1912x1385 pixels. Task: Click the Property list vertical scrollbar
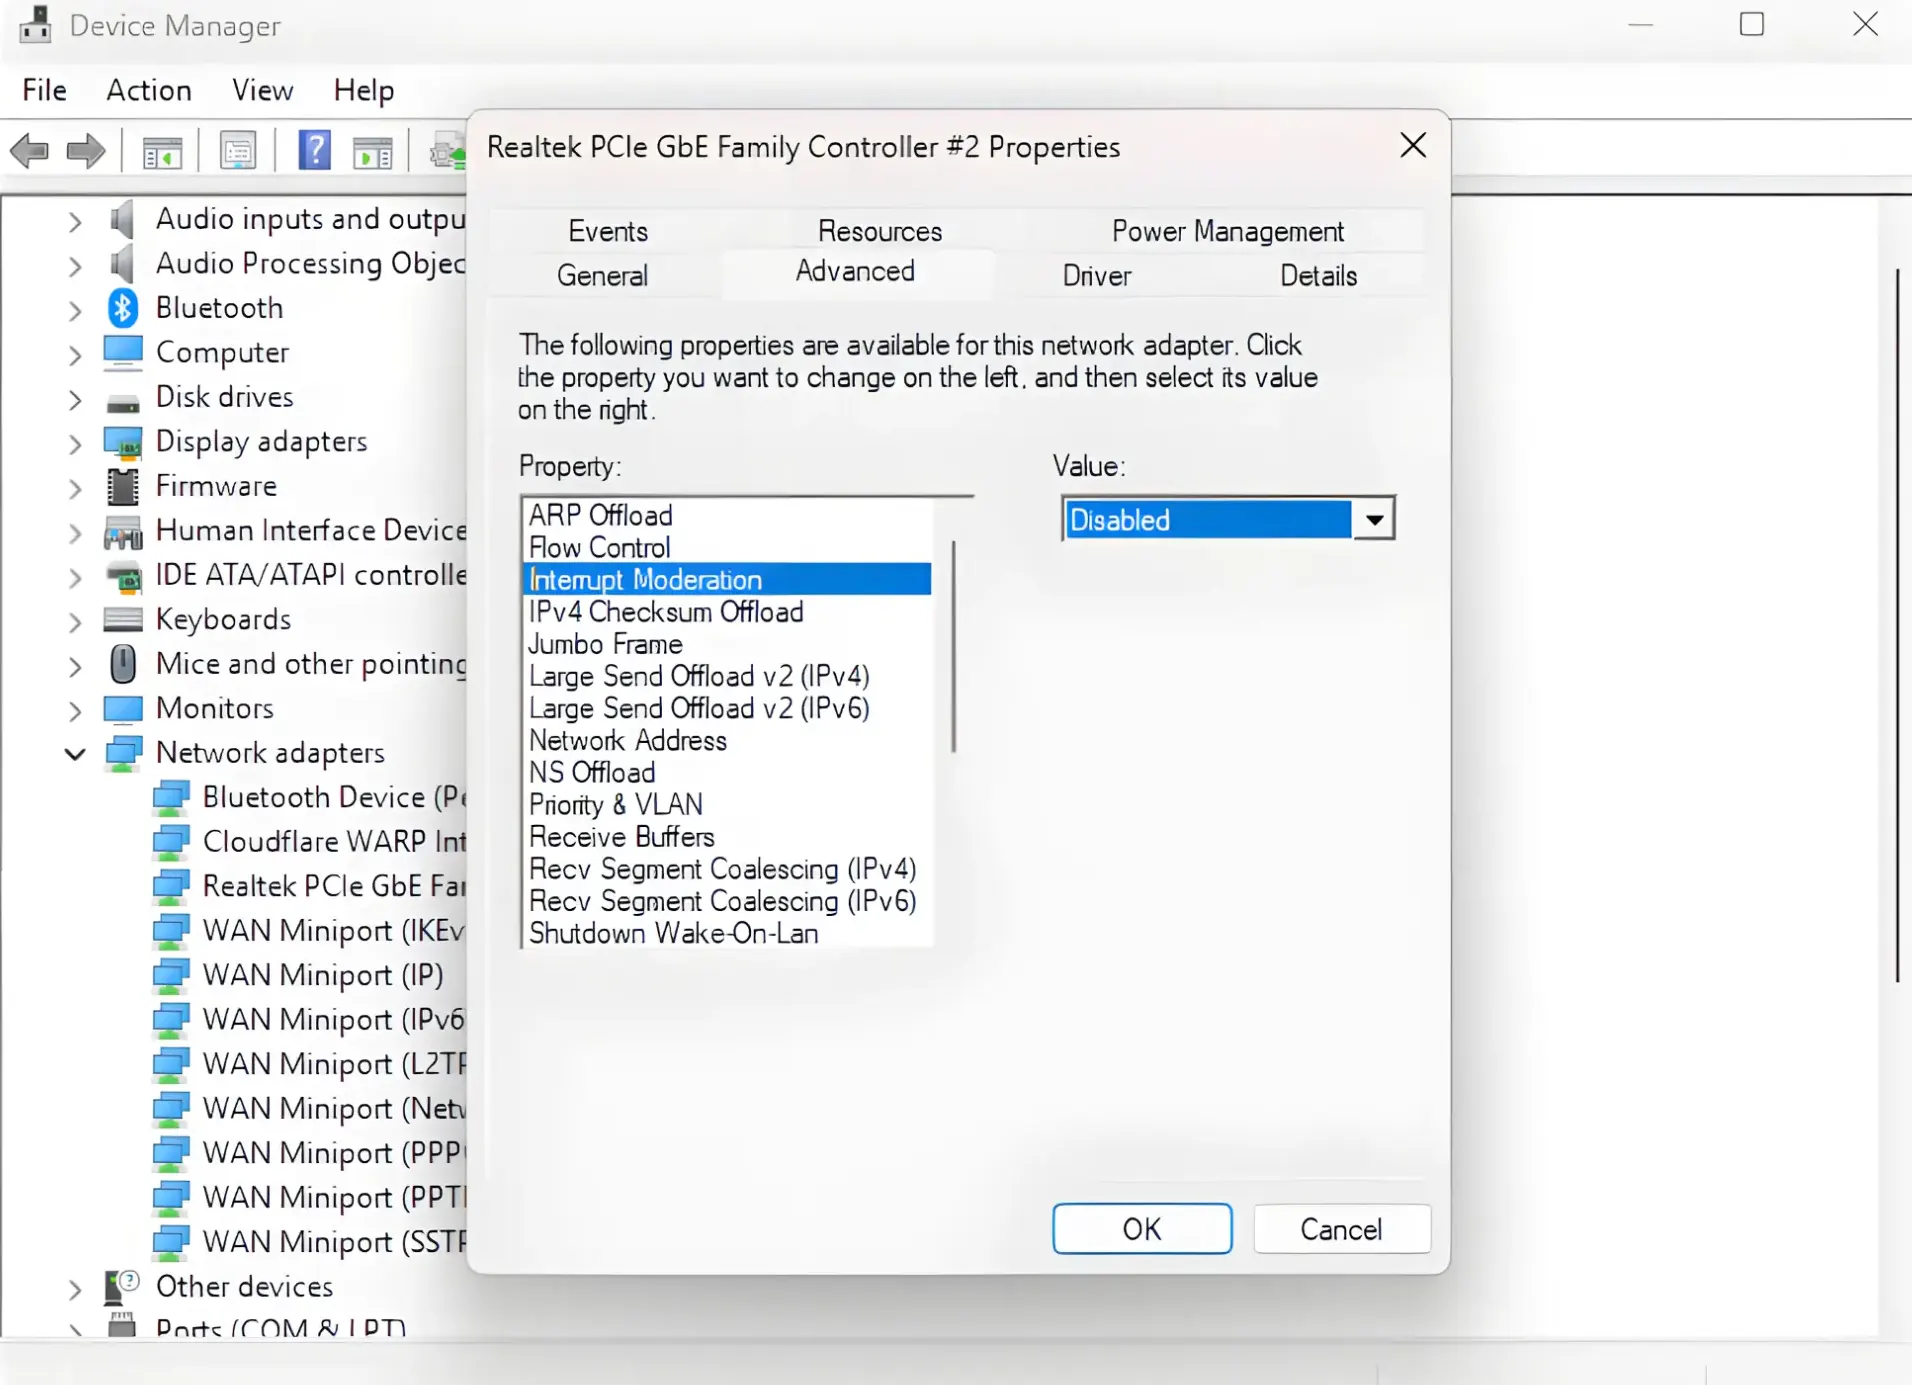[954, 646]
